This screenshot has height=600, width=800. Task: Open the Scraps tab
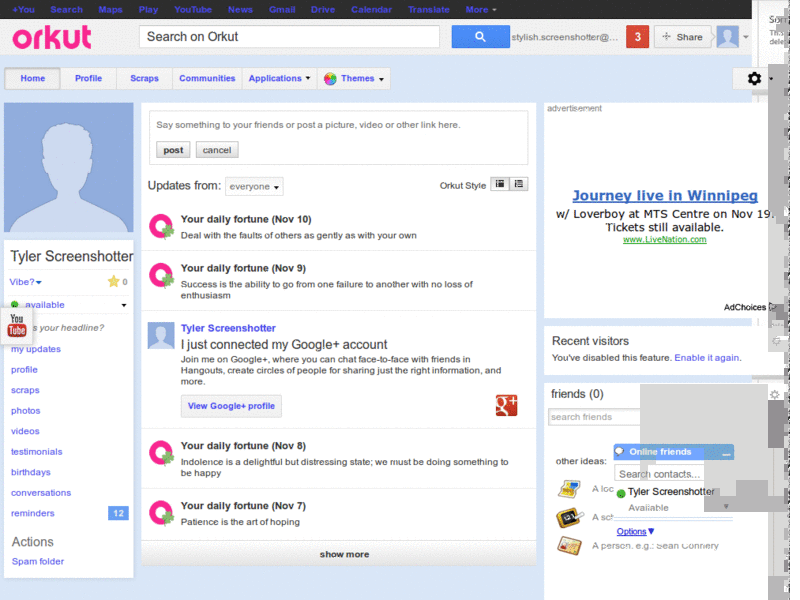tap(144, 79)
